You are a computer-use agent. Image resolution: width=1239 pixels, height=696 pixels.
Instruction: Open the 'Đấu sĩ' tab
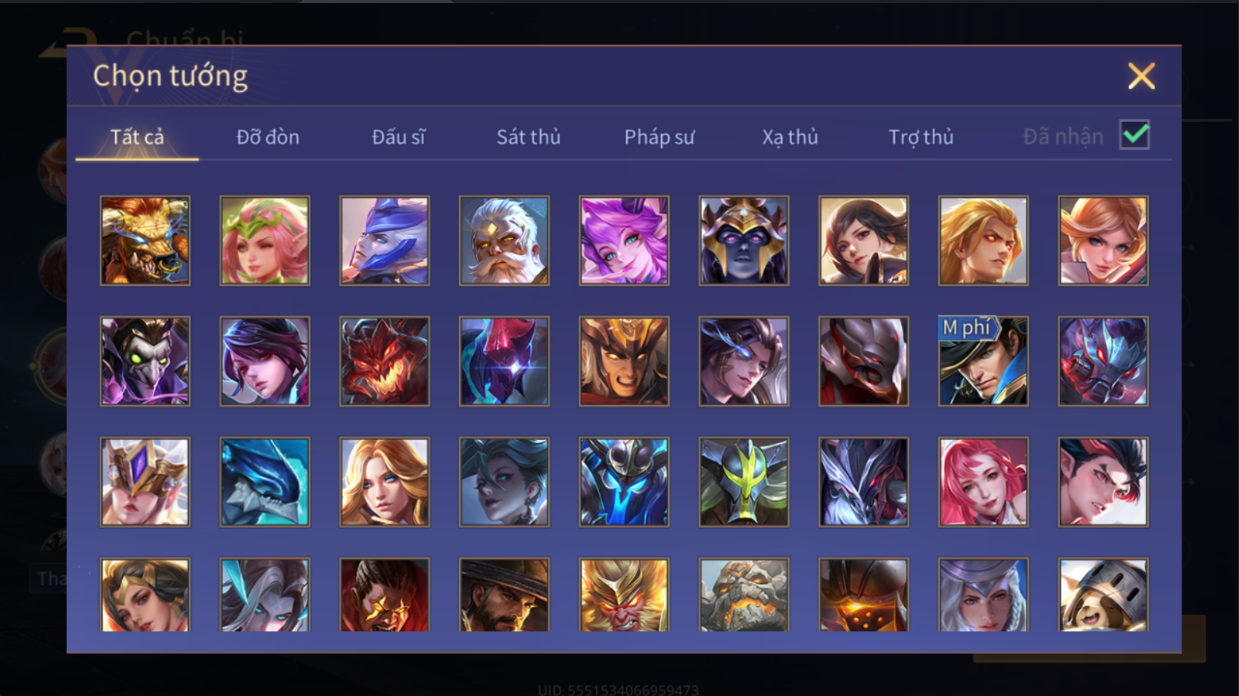398,137
